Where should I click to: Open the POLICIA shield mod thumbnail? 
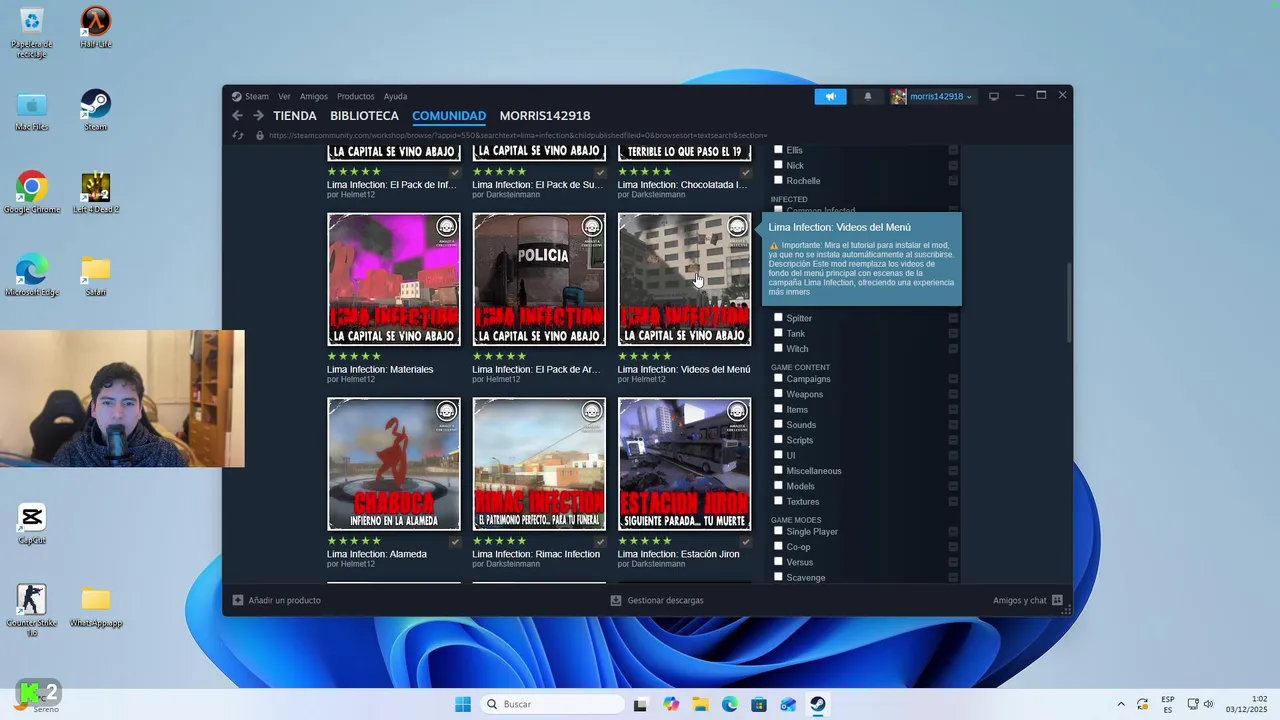pos(539,279)
